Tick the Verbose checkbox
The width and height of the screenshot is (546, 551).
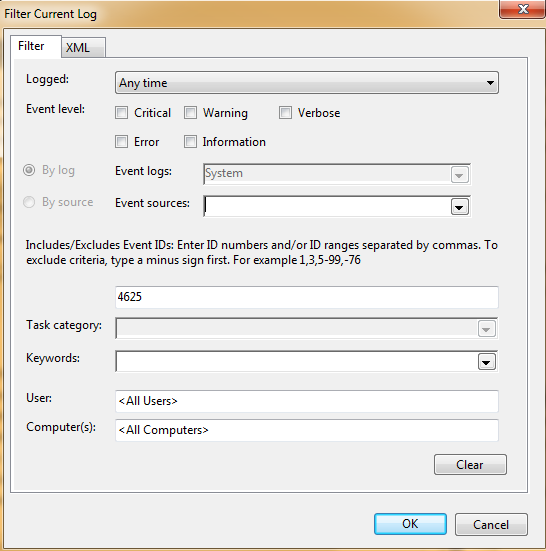tap(285, 113)
